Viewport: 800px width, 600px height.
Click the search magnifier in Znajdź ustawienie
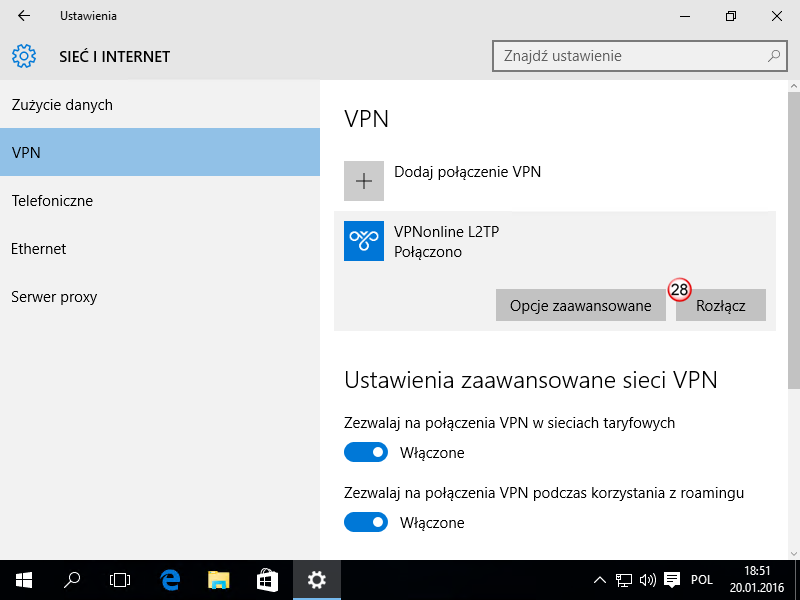coord(773,56)
